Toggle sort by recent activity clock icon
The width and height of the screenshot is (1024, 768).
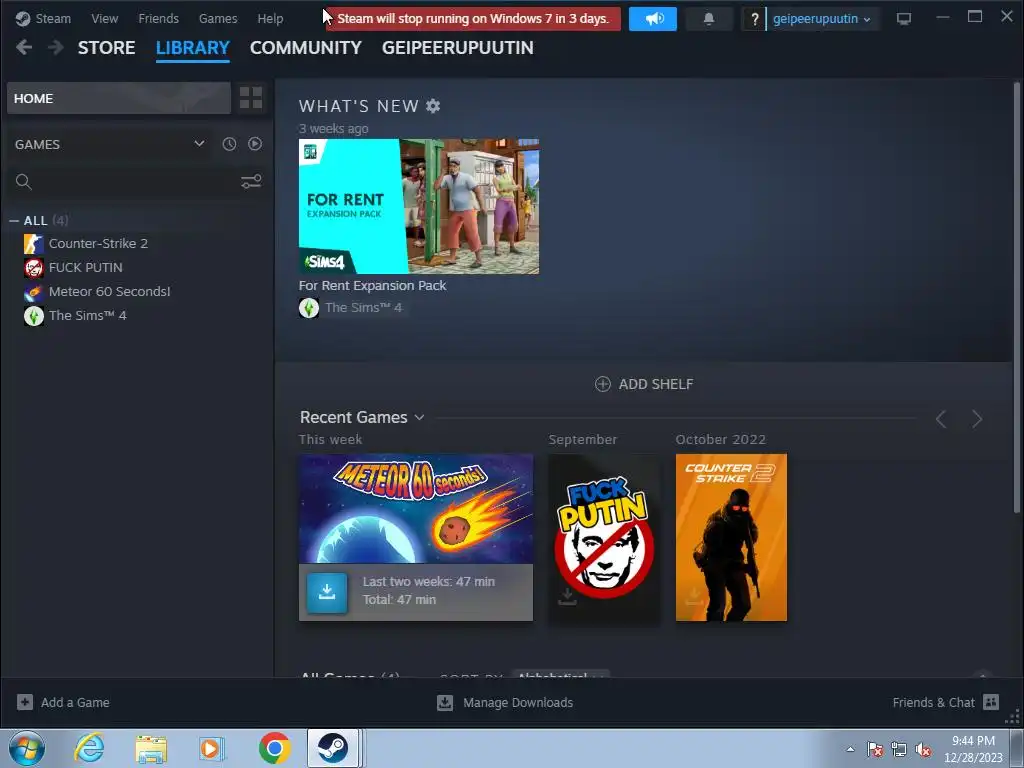229,144
